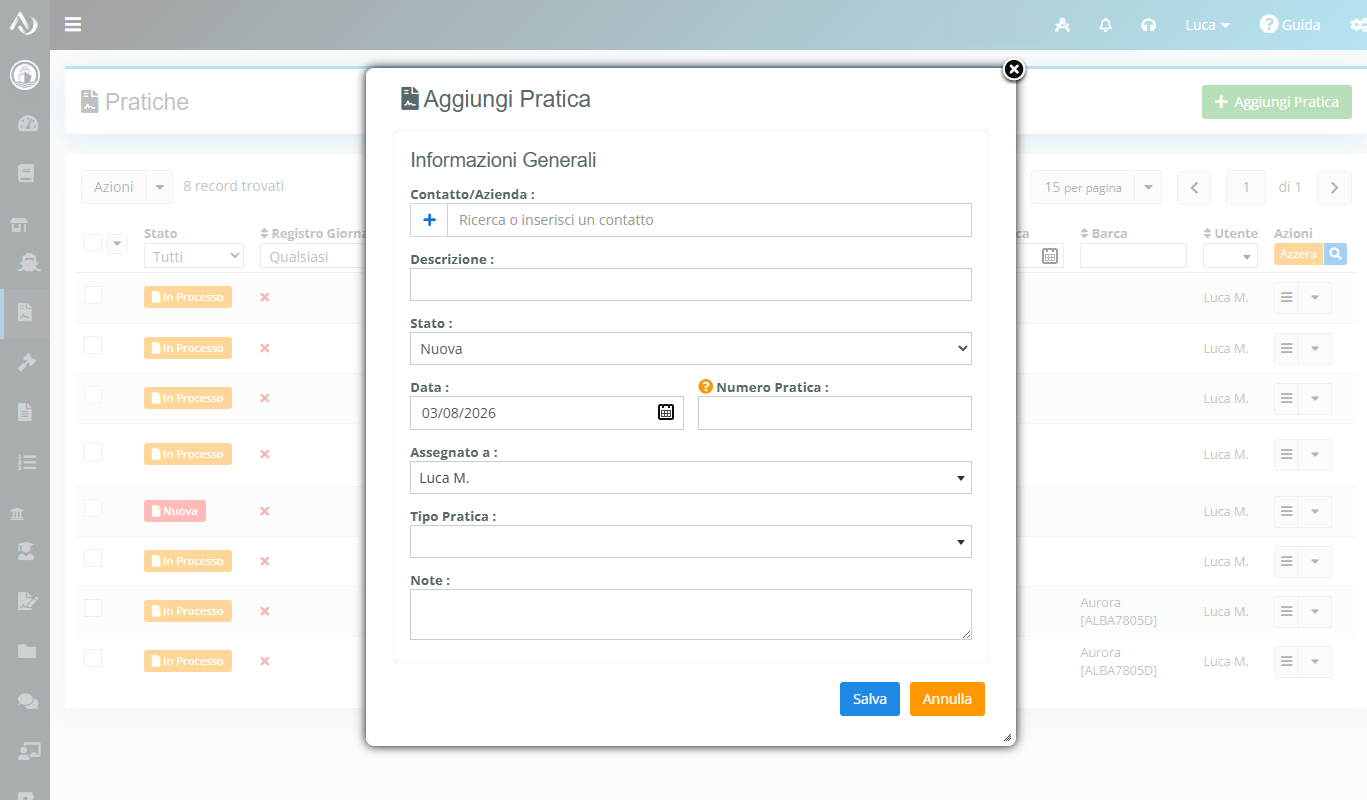Open the Assegnato a dropdown showing Luca M.
Image resolution: width=1367 pixels, height=800 pixels.
click(x=691, y=478)
